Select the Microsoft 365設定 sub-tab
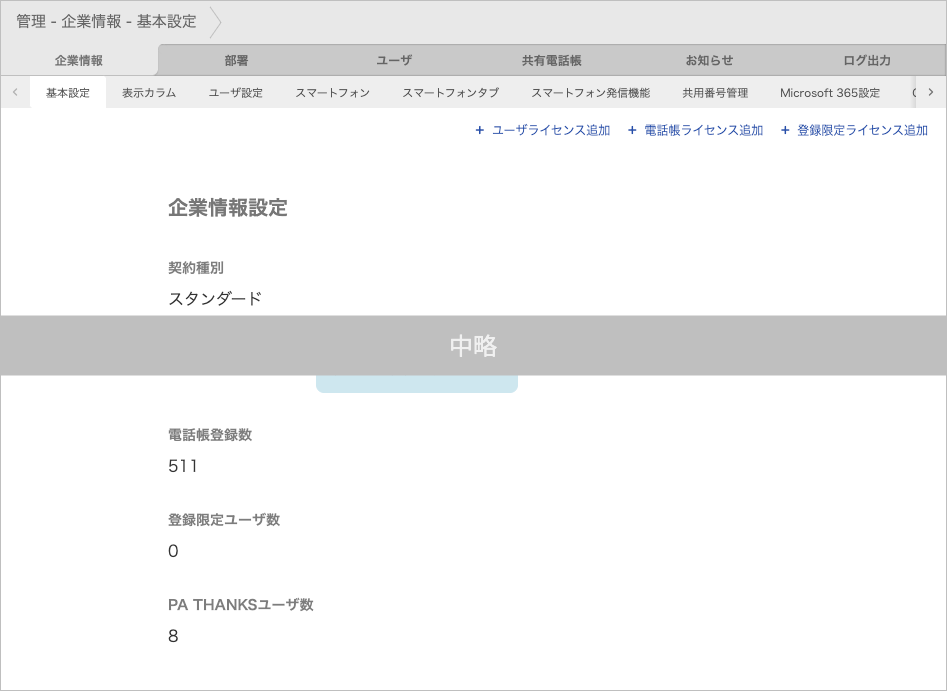This screenshot has height=691, width=947. 830,93
